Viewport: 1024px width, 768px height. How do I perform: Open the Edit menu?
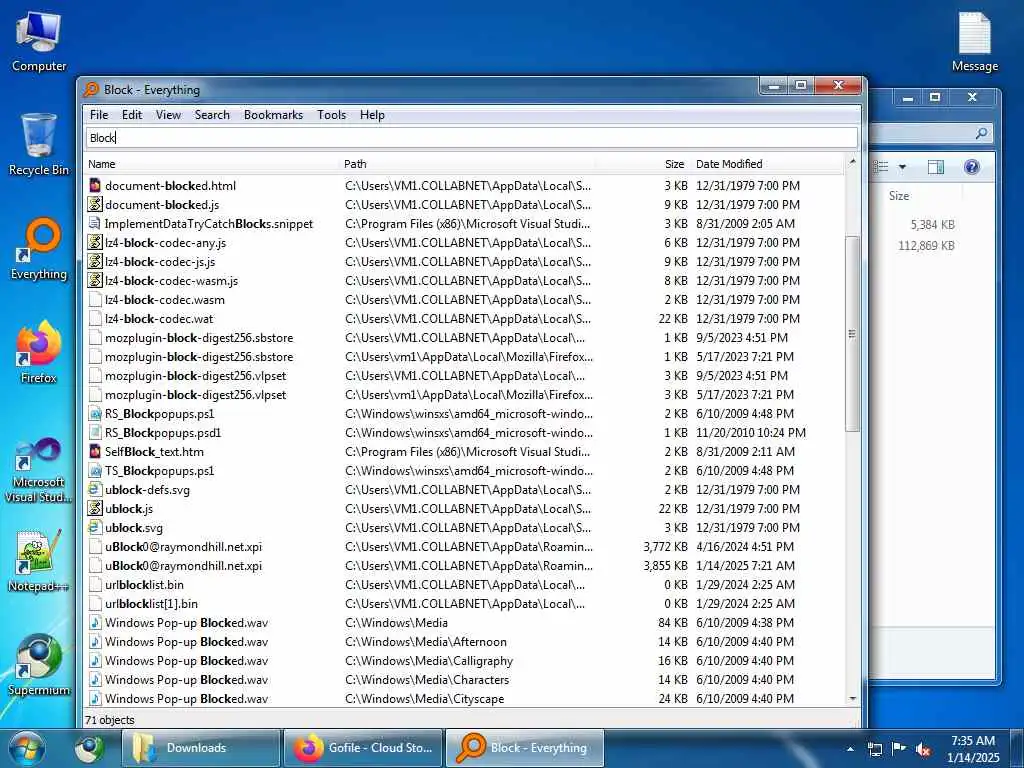[131, 115]
